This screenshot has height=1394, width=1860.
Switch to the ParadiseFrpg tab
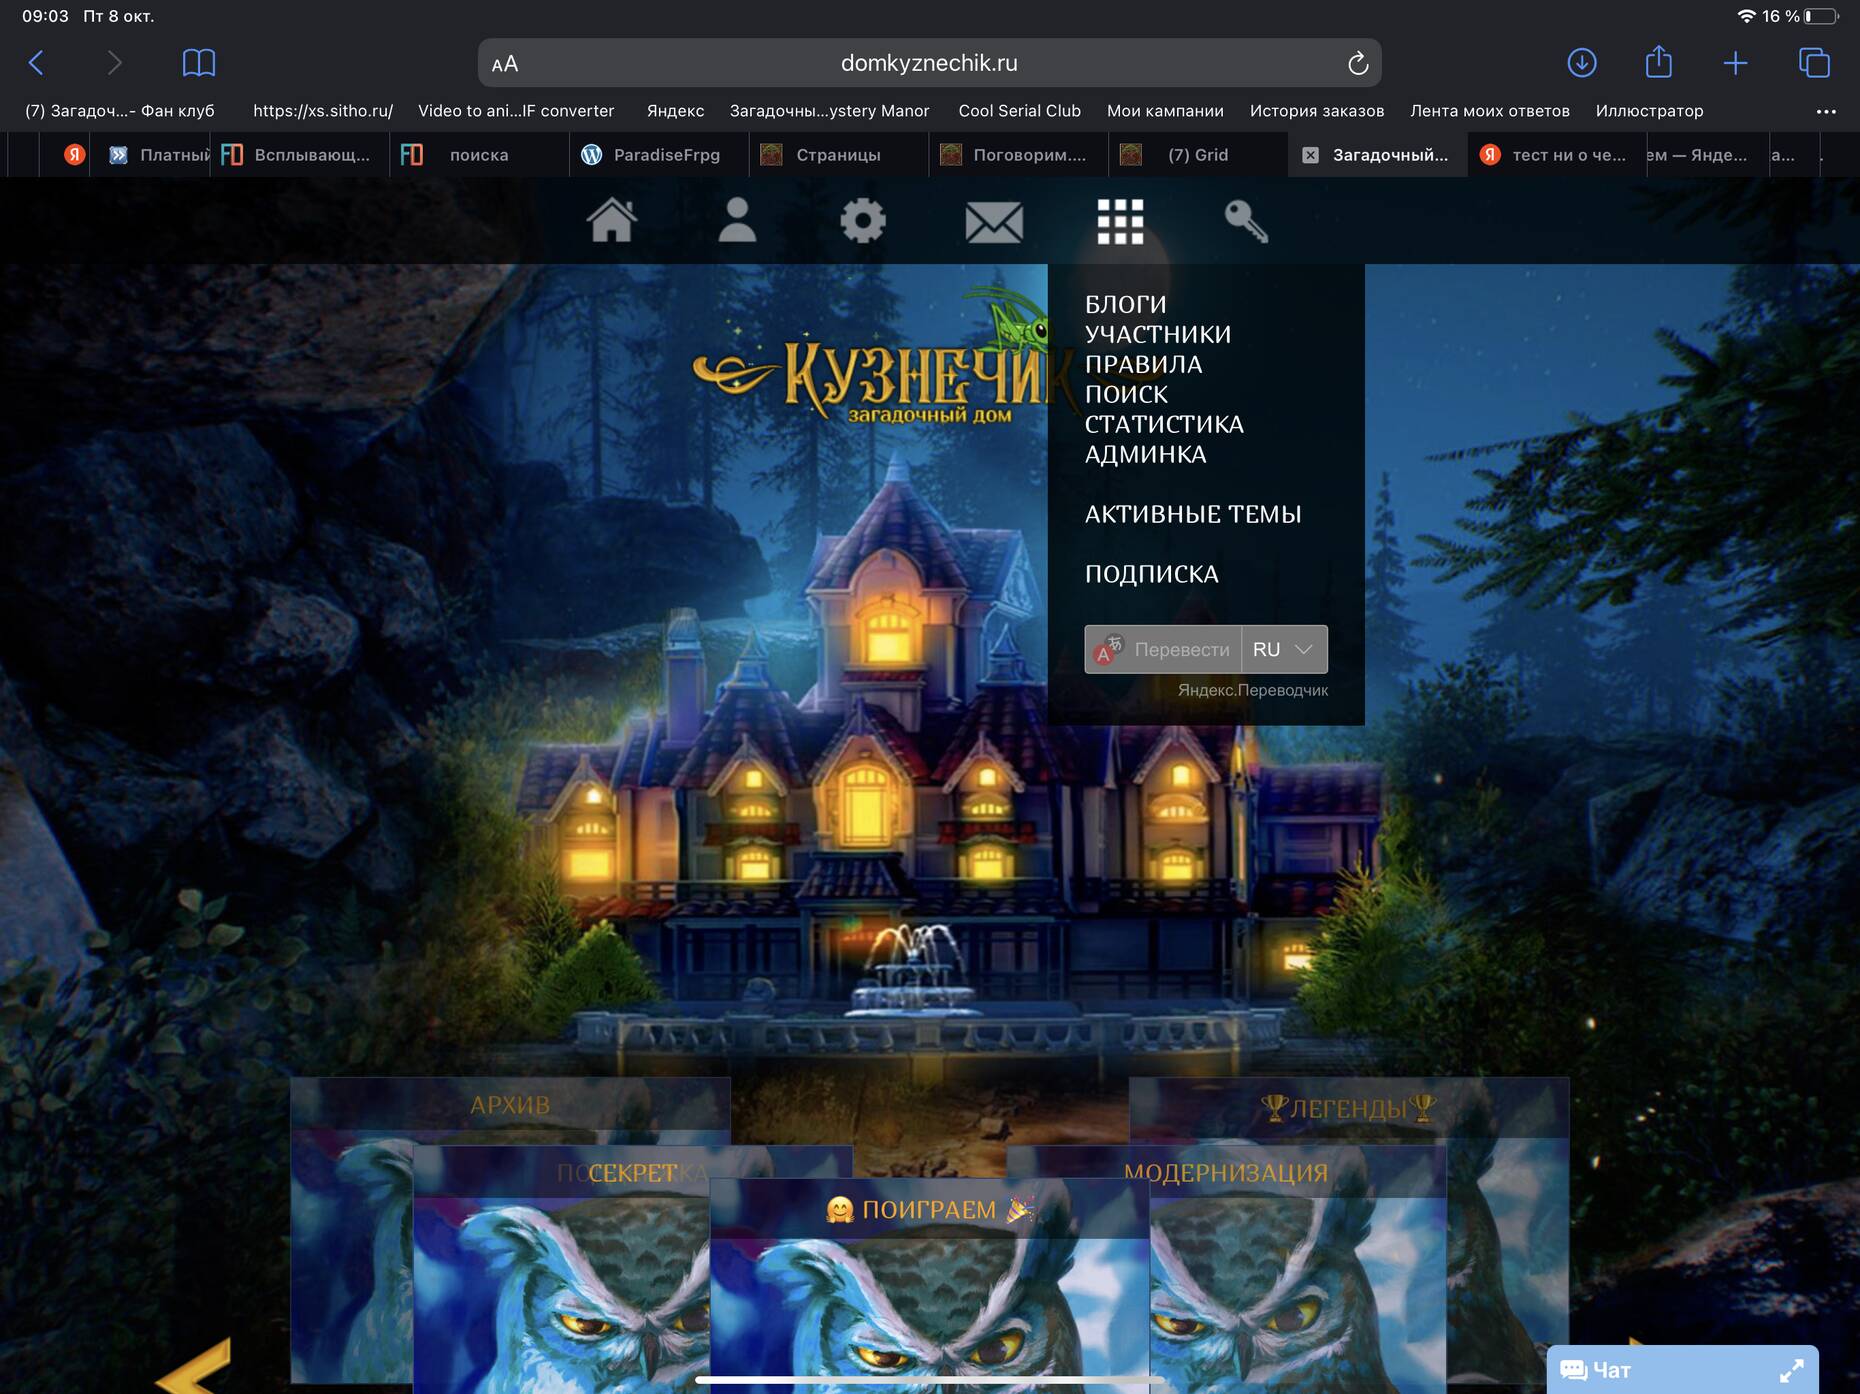[658, 155]
